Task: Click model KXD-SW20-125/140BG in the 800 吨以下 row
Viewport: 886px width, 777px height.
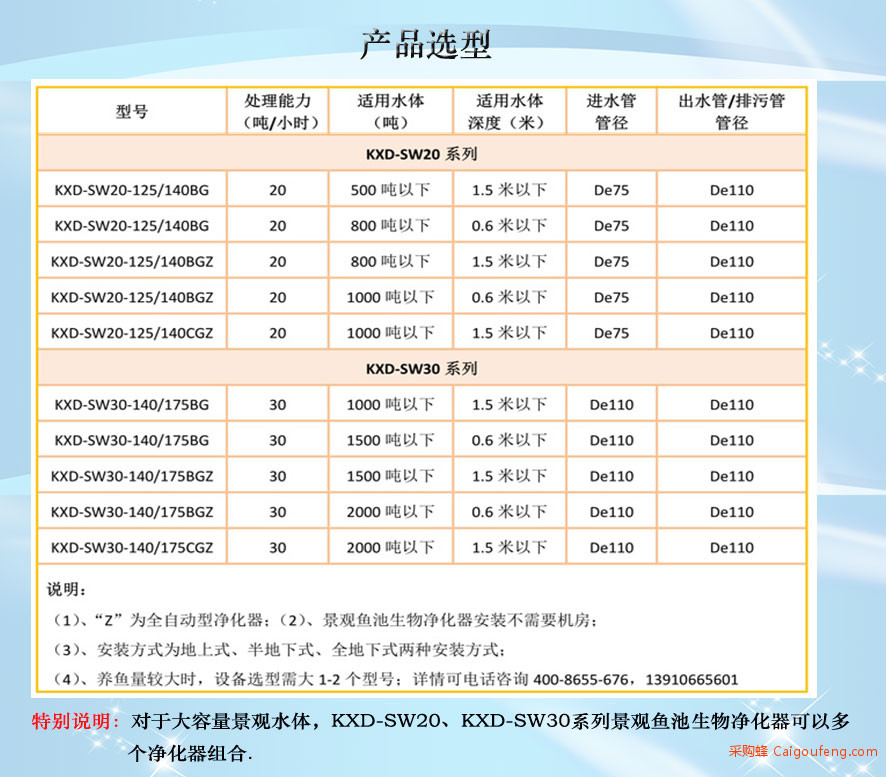Action: pos(132,225)
